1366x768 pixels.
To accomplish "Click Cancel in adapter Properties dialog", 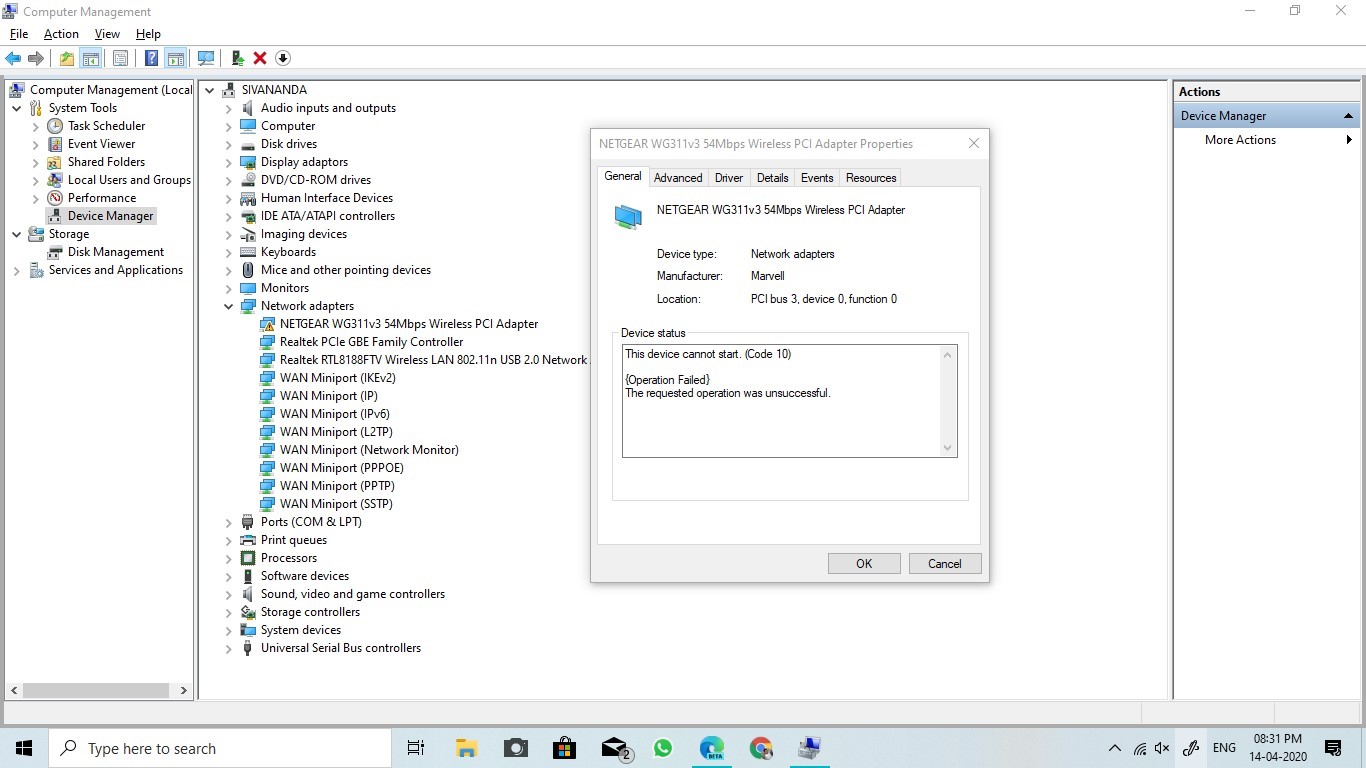I will [945, 564].
